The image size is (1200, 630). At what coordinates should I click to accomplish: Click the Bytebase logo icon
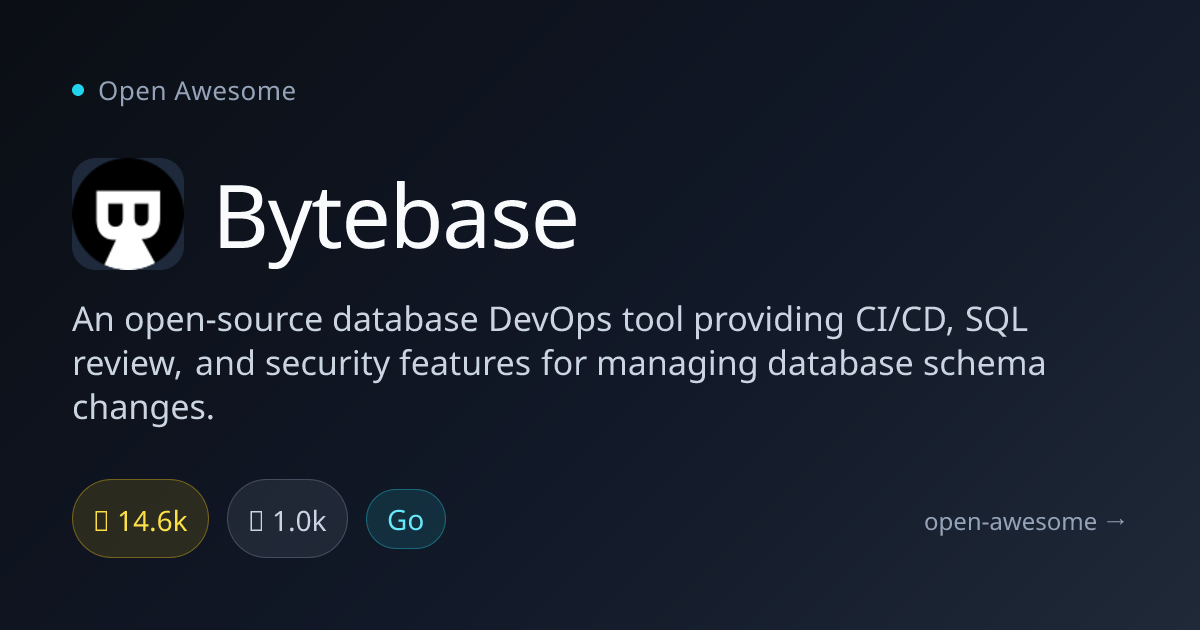point(128,214)
